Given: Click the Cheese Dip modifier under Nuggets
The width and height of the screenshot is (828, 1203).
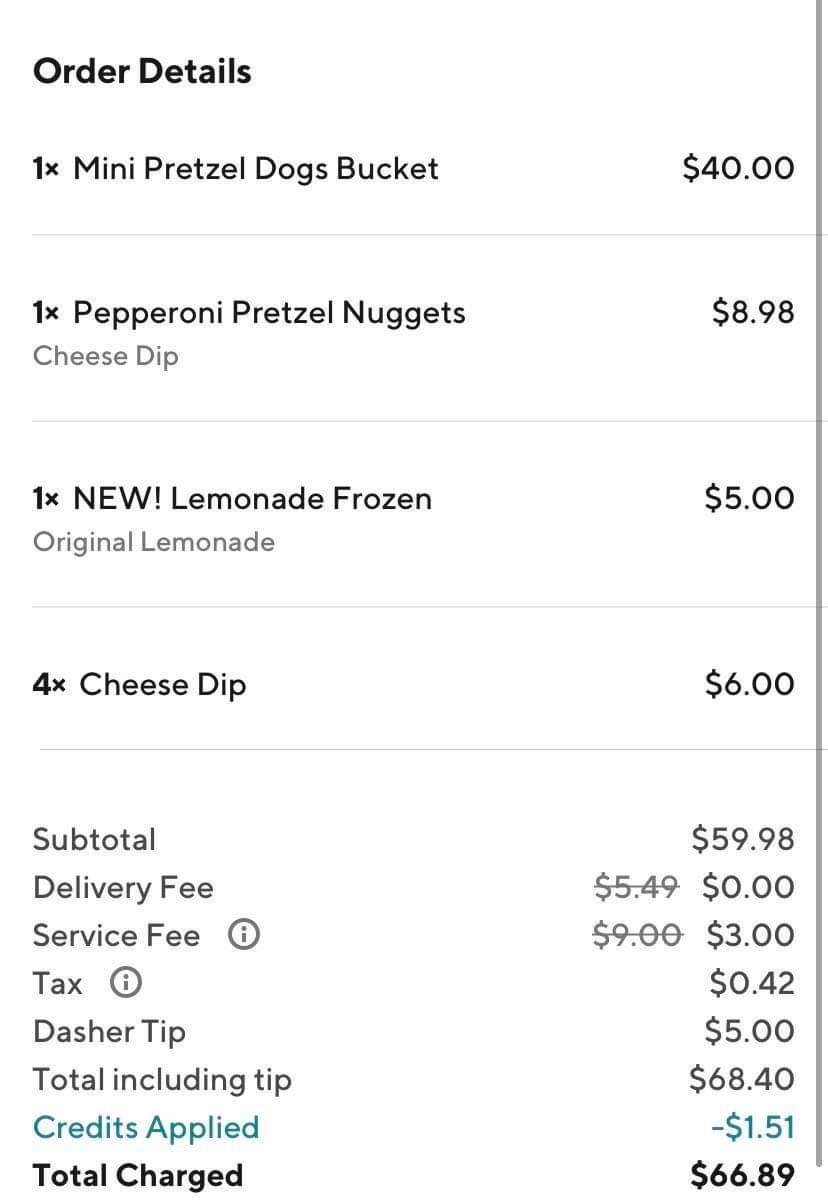Looking at the screenshot, I should [106, 356].
